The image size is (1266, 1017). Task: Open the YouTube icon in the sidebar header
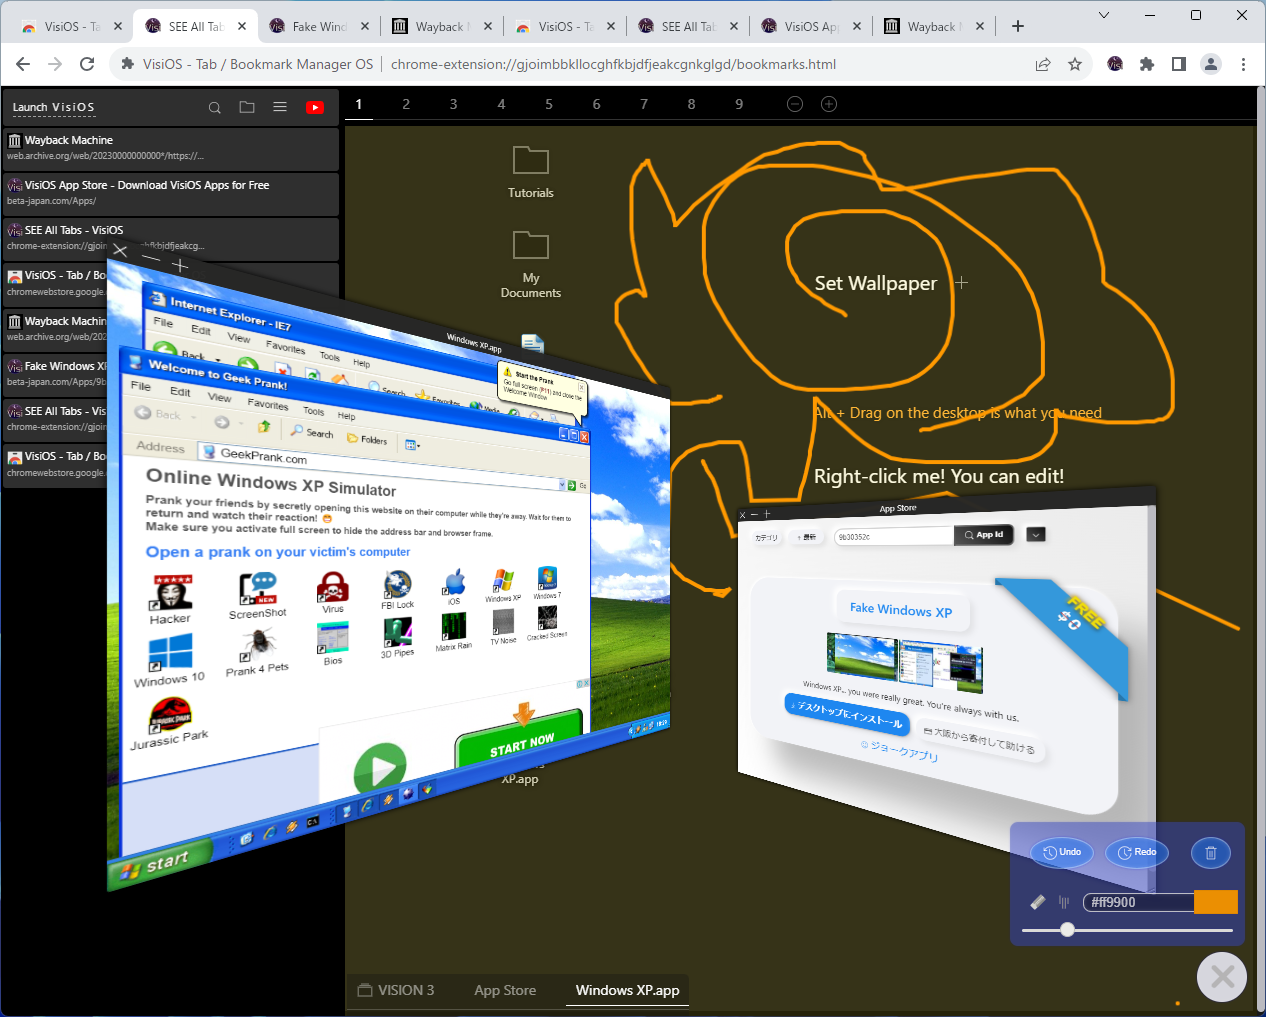(315, 107)
